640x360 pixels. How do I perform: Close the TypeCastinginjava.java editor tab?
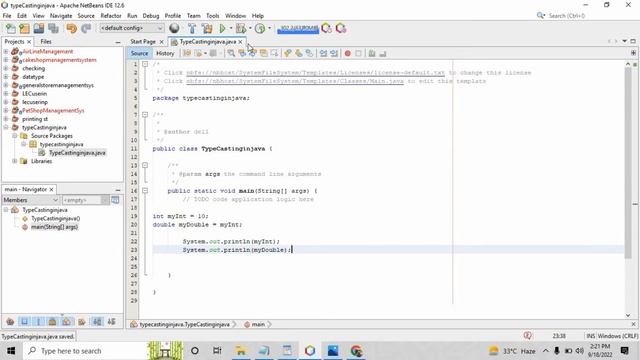tap(240, 42)
